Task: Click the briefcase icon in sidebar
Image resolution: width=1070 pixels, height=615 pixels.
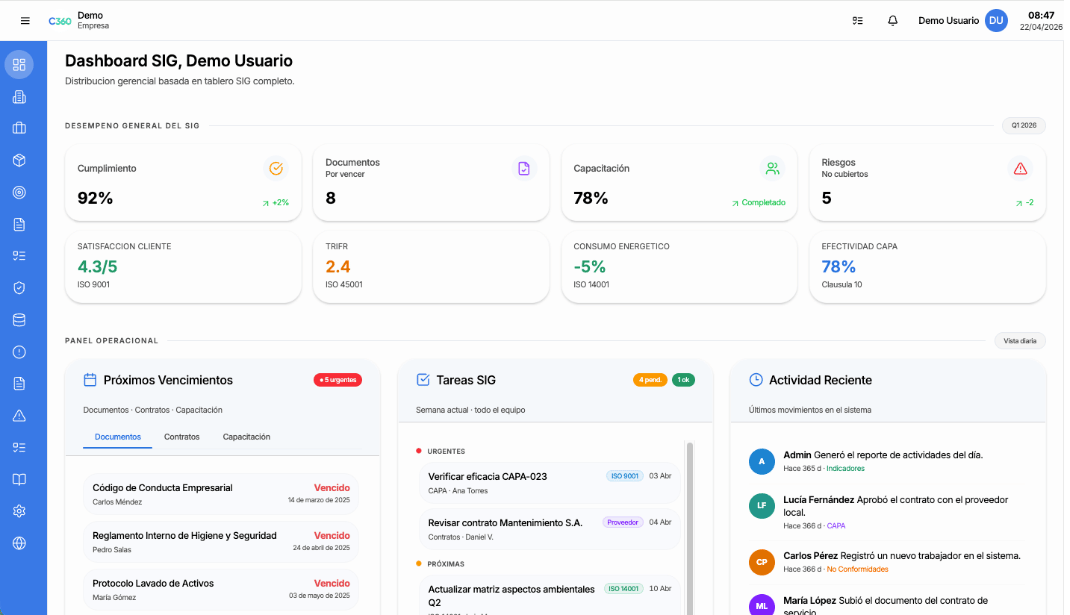Action: pos(19,128)
